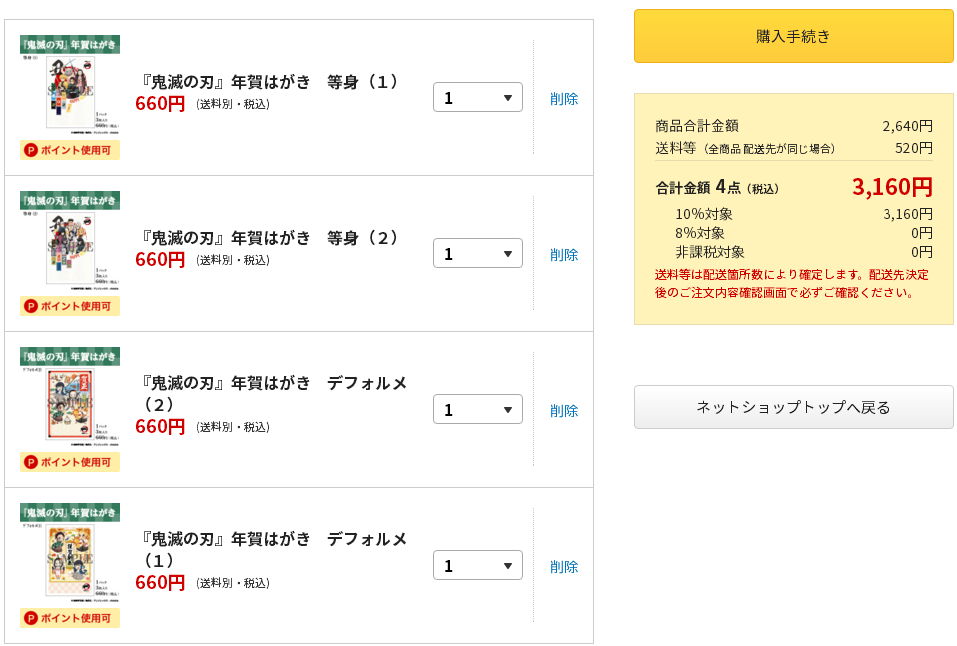Click the 購入手続き purchase button
The image size is (957, 646).
[793, 36]
